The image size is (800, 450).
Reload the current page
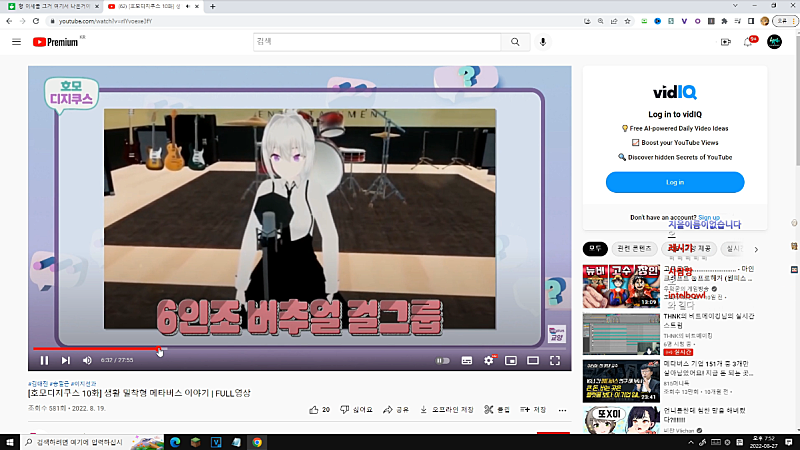coord(36,21)
